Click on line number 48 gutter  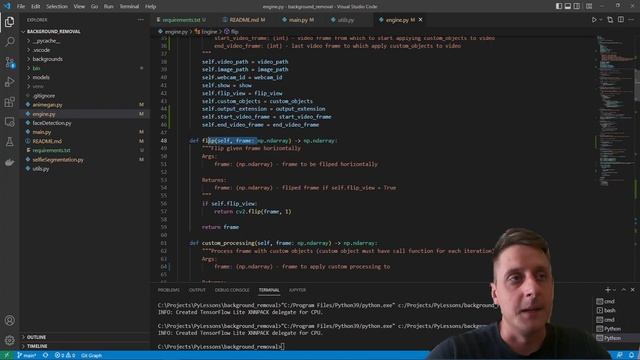(164, 140)
